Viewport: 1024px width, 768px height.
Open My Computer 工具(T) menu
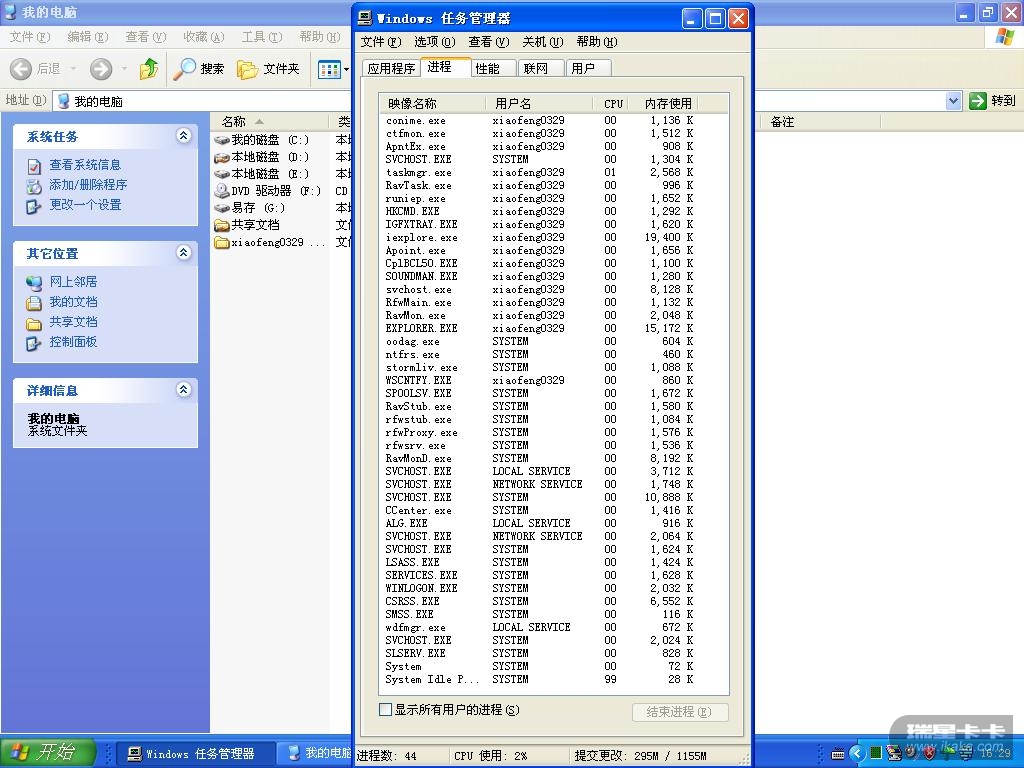click(262, 37)
